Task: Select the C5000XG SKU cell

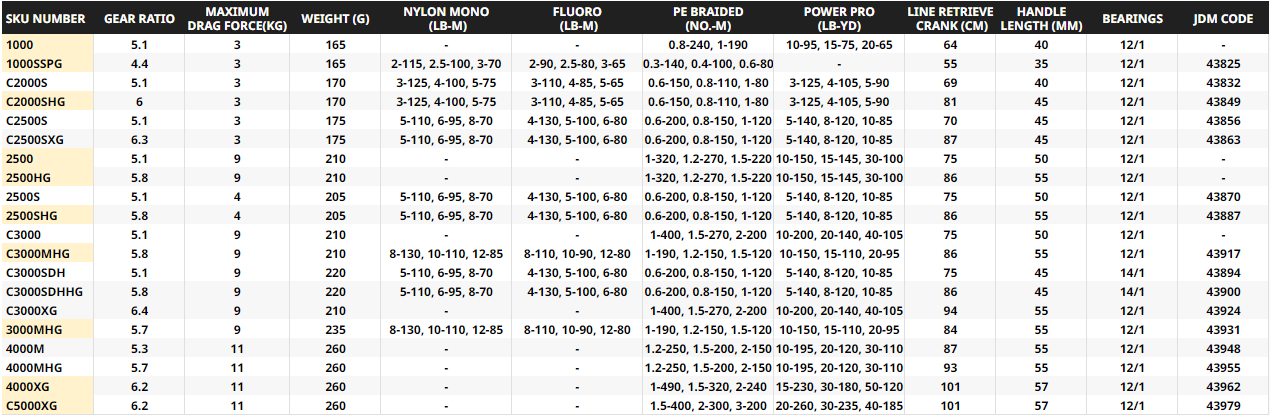Action: point(32,405)
